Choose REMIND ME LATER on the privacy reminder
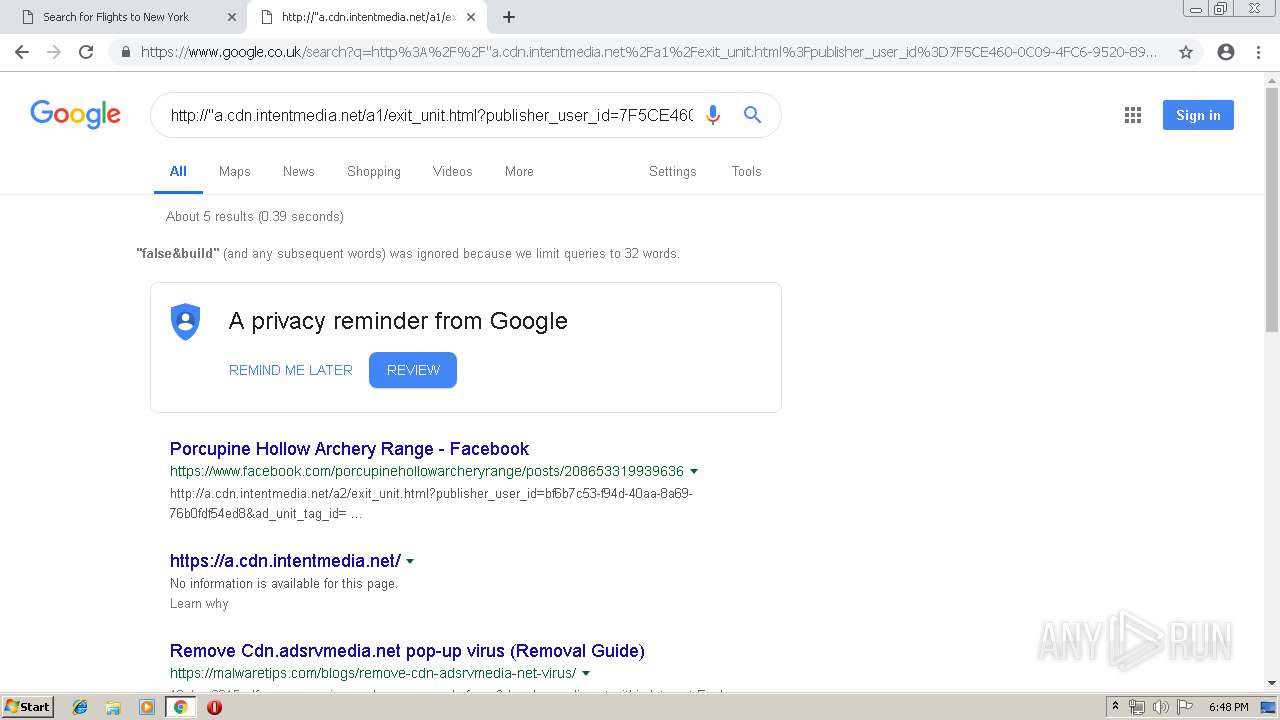This screenshot has width=1280, height=720. (x=291, y=370)
